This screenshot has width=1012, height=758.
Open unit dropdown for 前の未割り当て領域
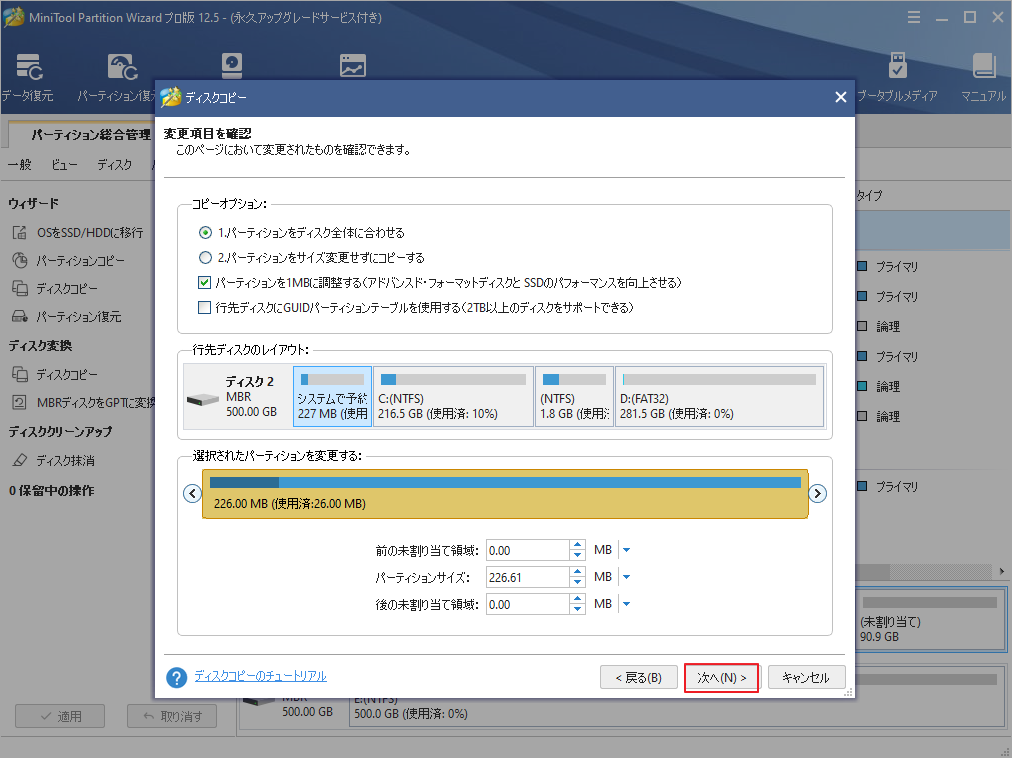click(x=627, y=550)
